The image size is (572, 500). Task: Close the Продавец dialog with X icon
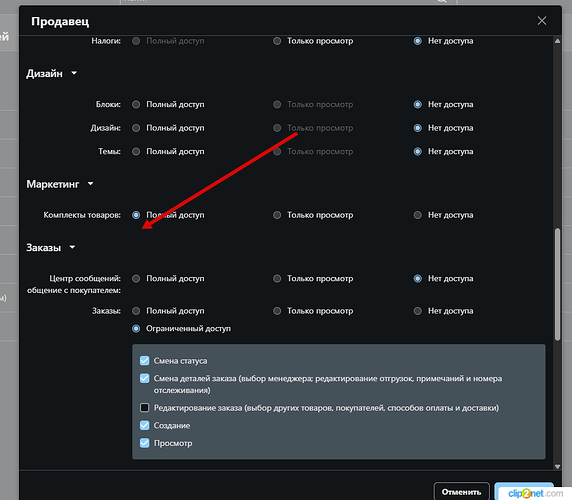[x=542, y=21]
